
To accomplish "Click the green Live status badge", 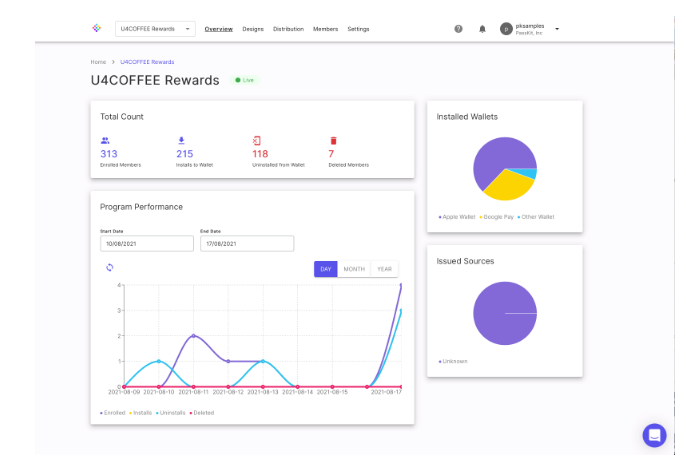I will click(245, 80).
